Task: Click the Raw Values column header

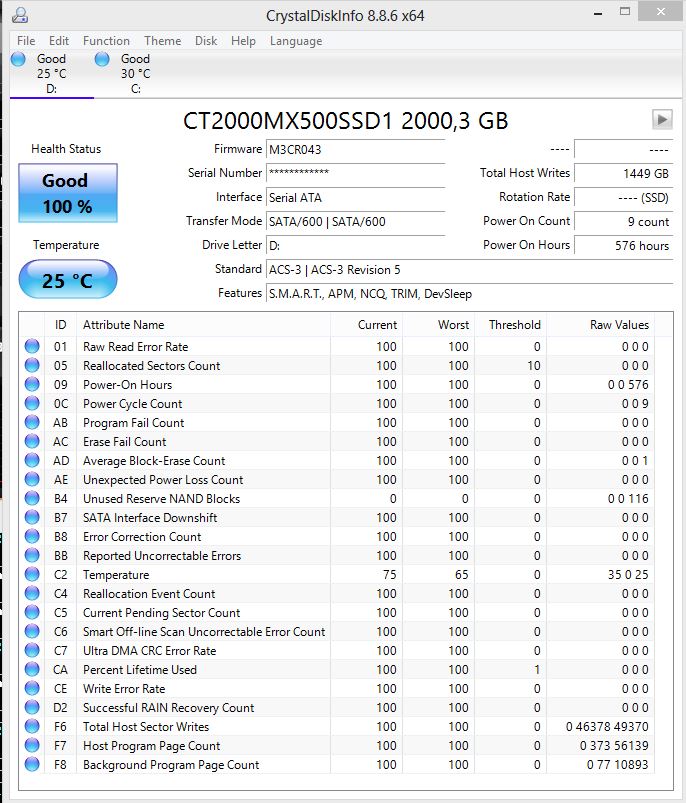Action: coord(601,325)
